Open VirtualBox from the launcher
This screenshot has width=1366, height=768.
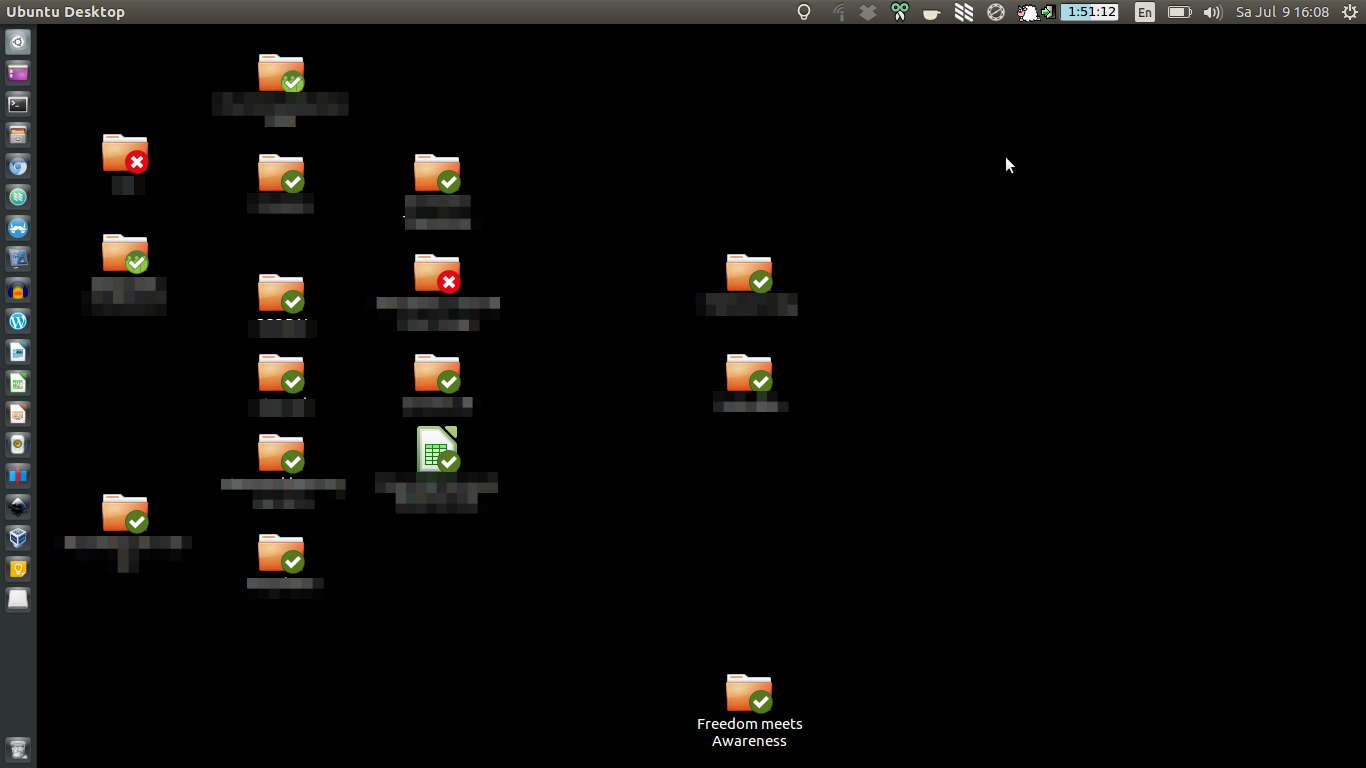(x=18, y=537)
